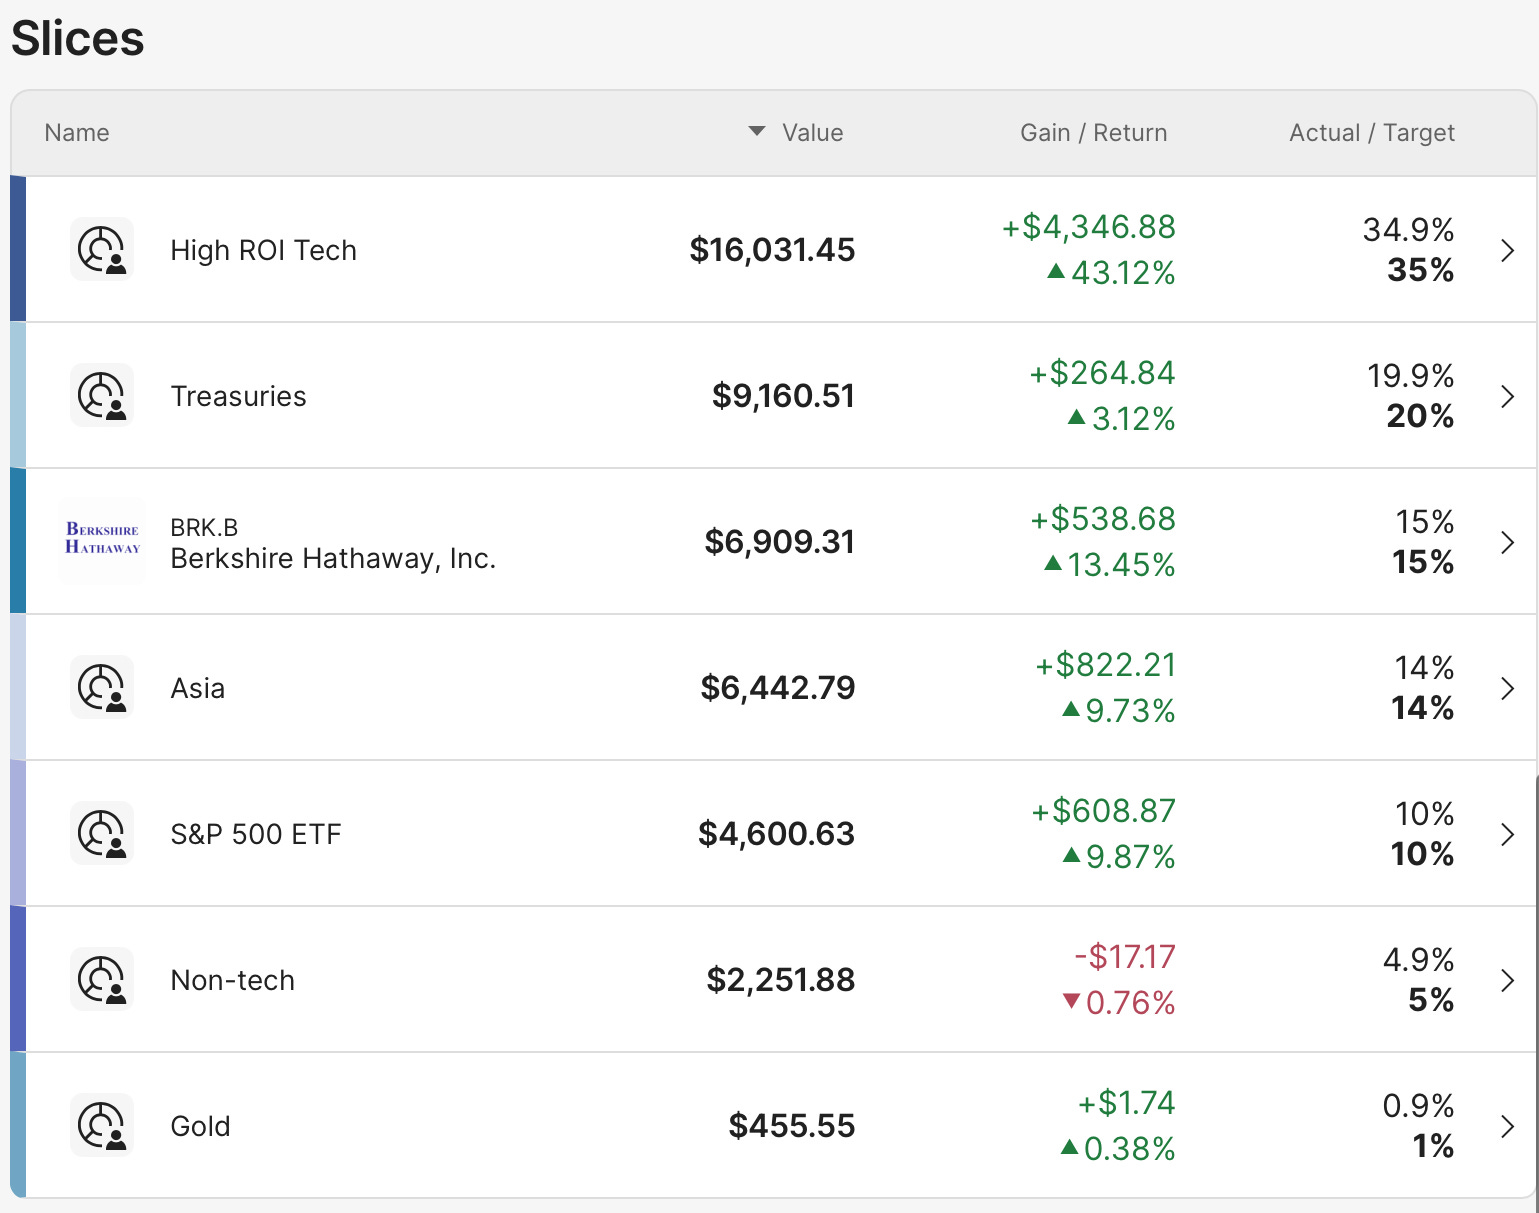Sort by the Value column arrow
Viewport: 1539px width, 1213px height.
pos(757,132)
